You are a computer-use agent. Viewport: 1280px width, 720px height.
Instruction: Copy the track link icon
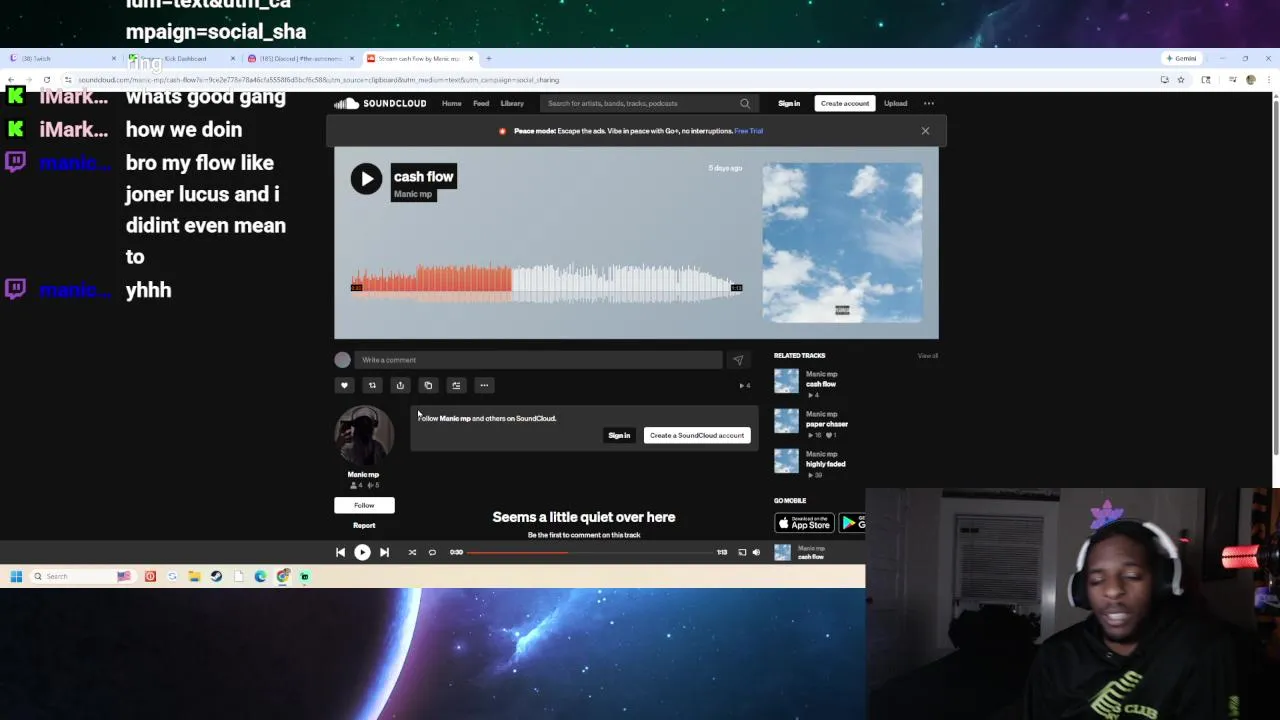pos(428,385)
